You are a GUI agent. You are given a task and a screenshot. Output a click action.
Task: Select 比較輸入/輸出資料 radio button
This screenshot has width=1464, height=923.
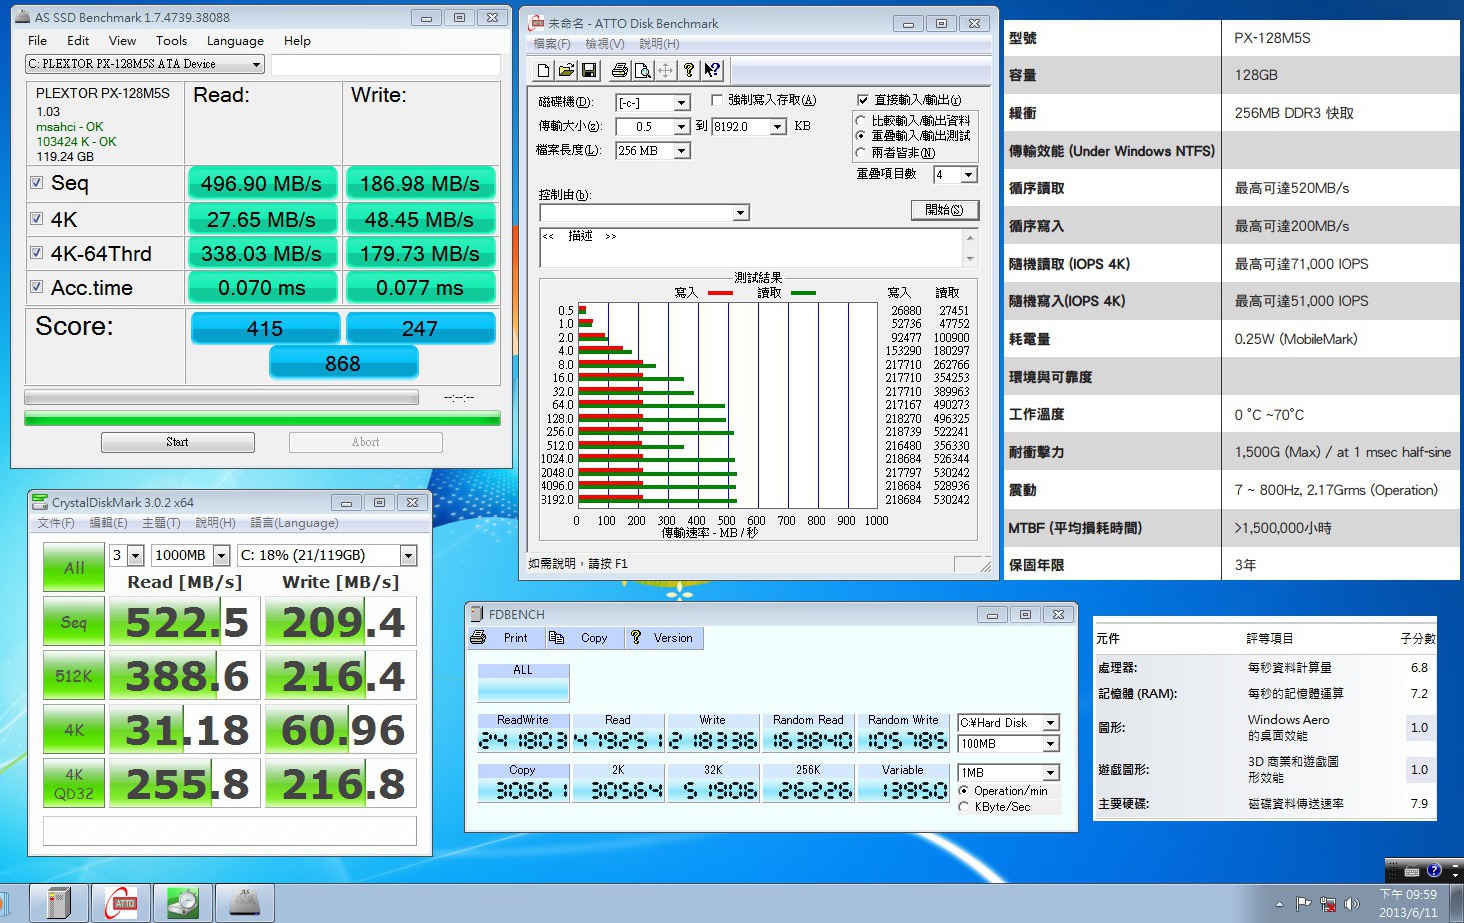[x=860, y=120]
